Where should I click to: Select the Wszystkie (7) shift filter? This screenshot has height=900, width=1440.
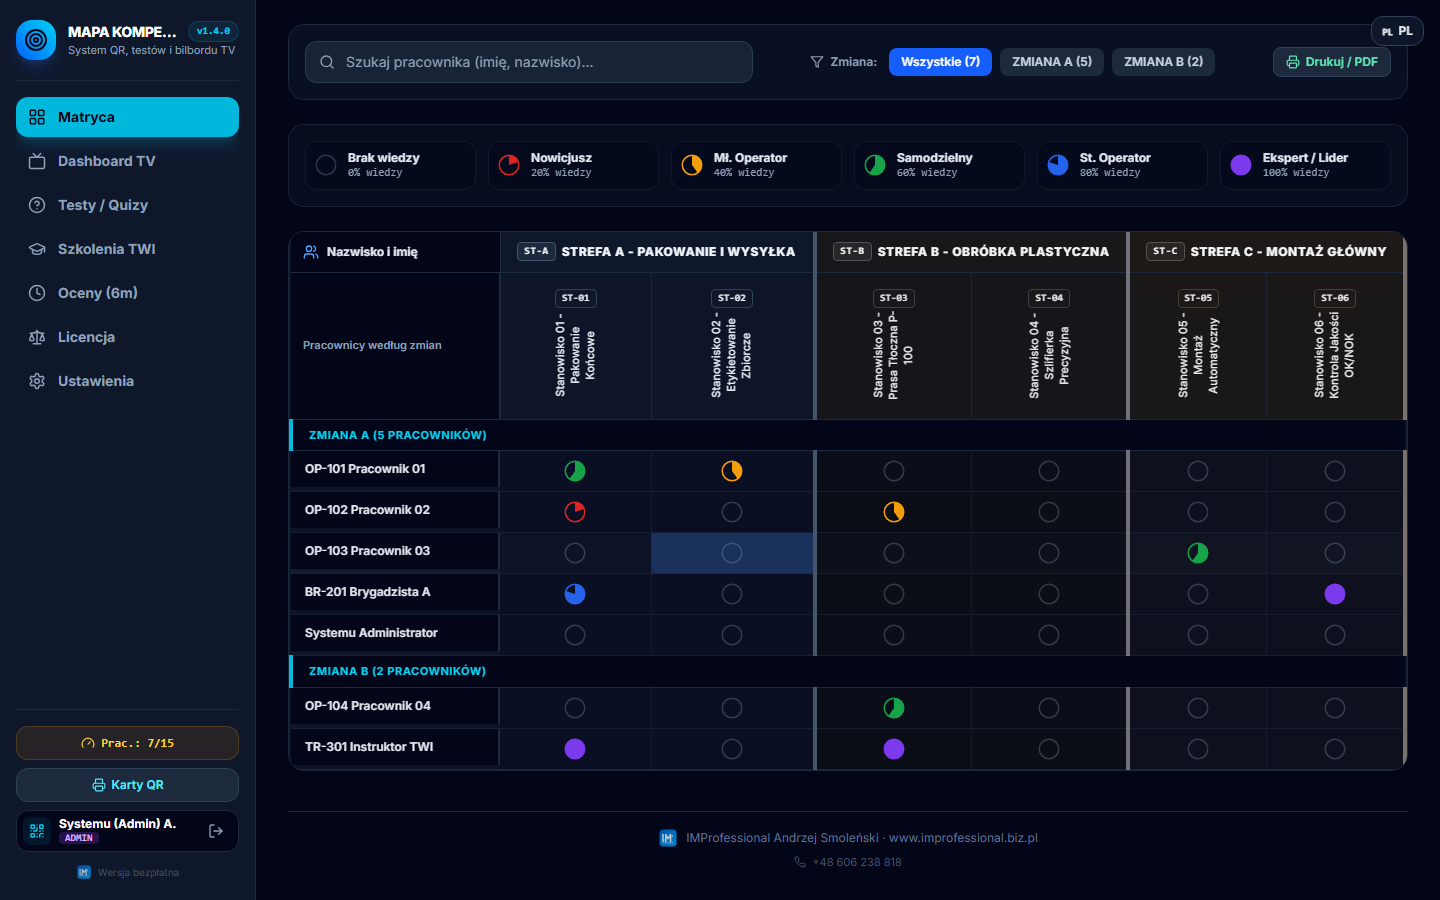[940, 62]
